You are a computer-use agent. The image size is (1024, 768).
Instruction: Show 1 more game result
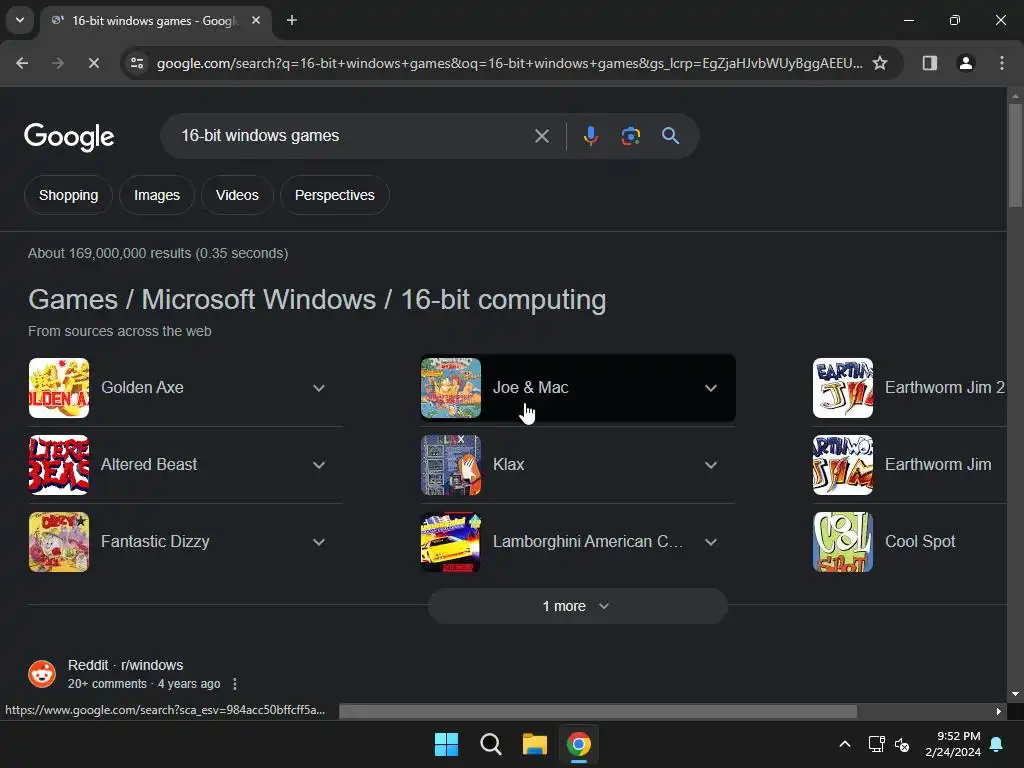(x=577, y=606)
